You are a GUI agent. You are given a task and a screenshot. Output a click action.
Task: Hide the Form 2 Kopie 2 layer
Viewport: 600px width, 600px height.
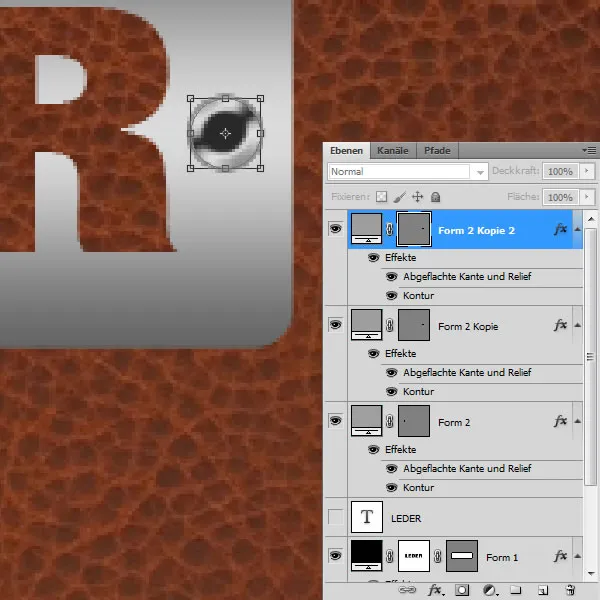335,229
